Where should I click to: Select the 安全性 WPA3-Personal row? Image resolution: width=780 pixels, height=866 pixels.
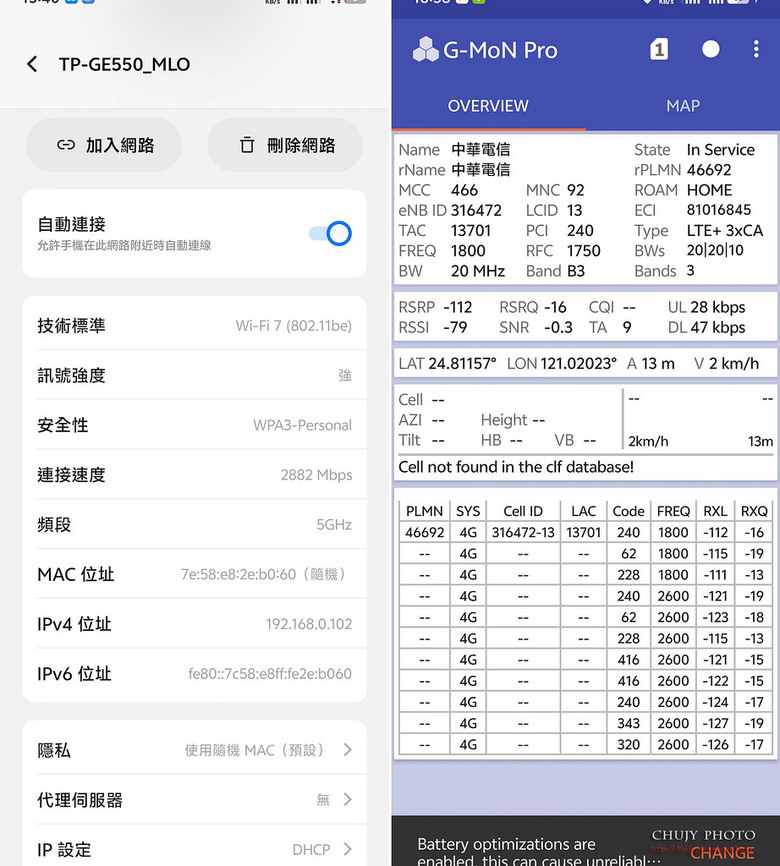tap(194, 425)
